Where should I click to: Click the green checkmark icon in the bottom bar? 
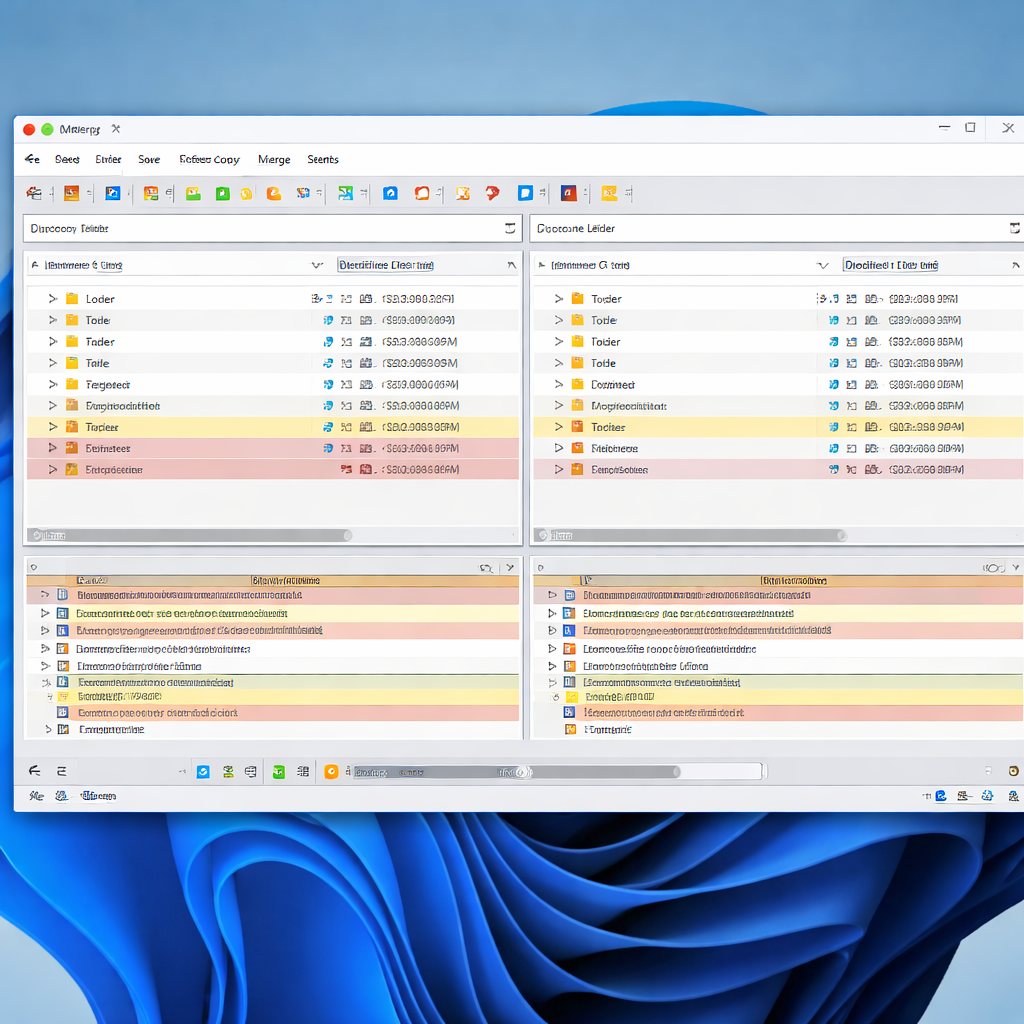point(280,771)
